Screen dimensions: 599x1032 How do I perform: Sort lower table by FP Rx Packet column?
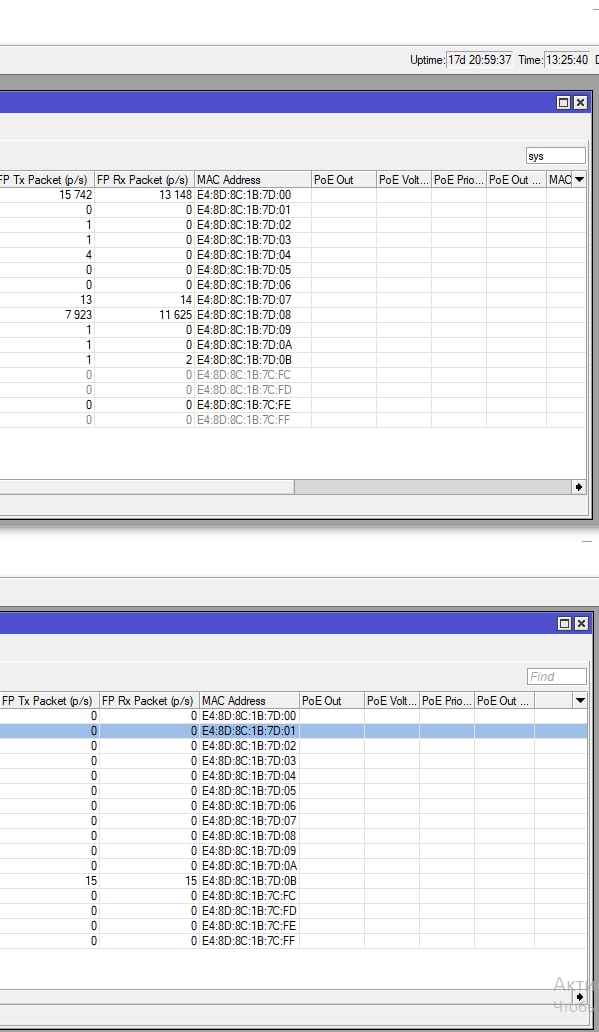149,700
